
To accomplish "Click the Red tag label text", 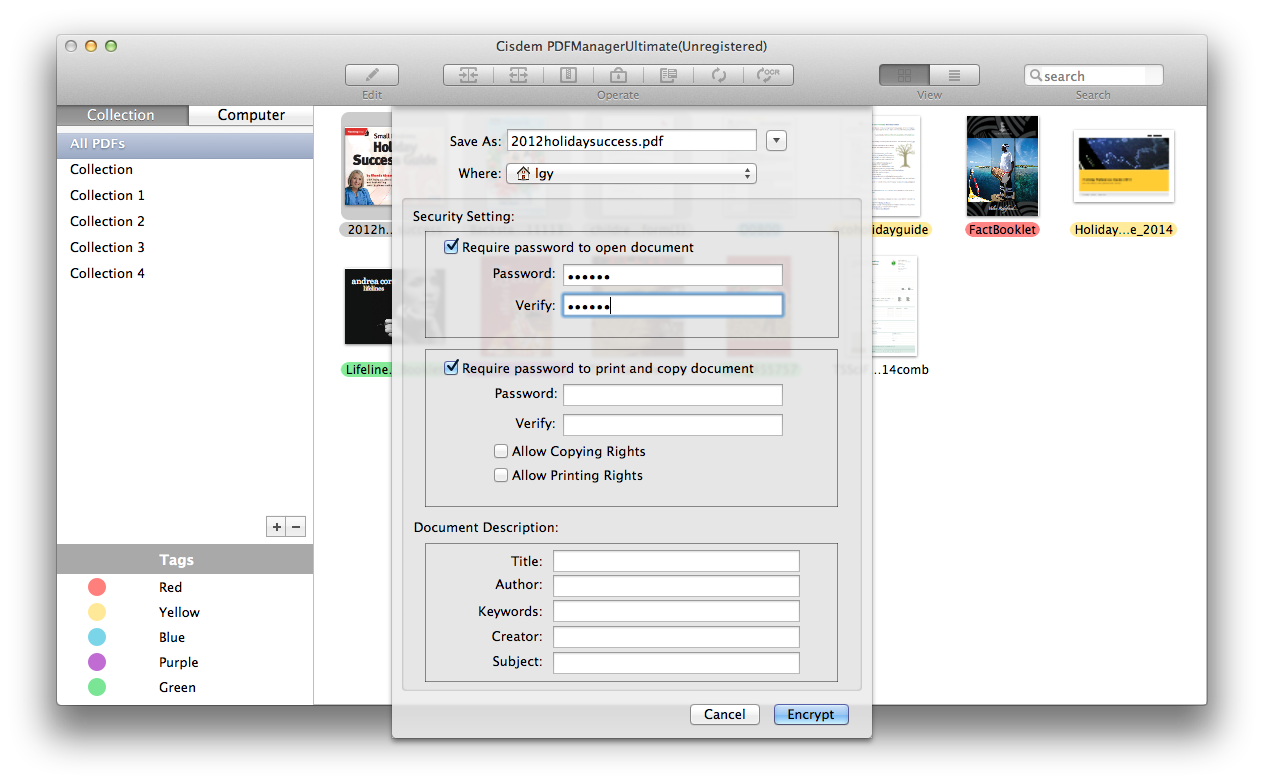I will tap(170, 587).
